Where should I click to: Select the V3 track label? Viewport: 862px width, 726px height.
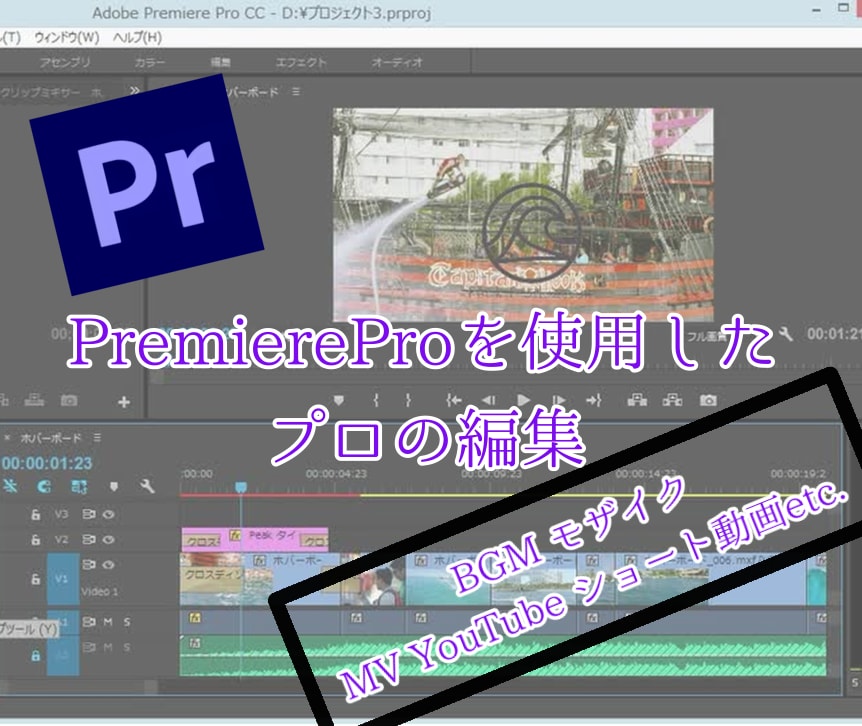(62, 514)
